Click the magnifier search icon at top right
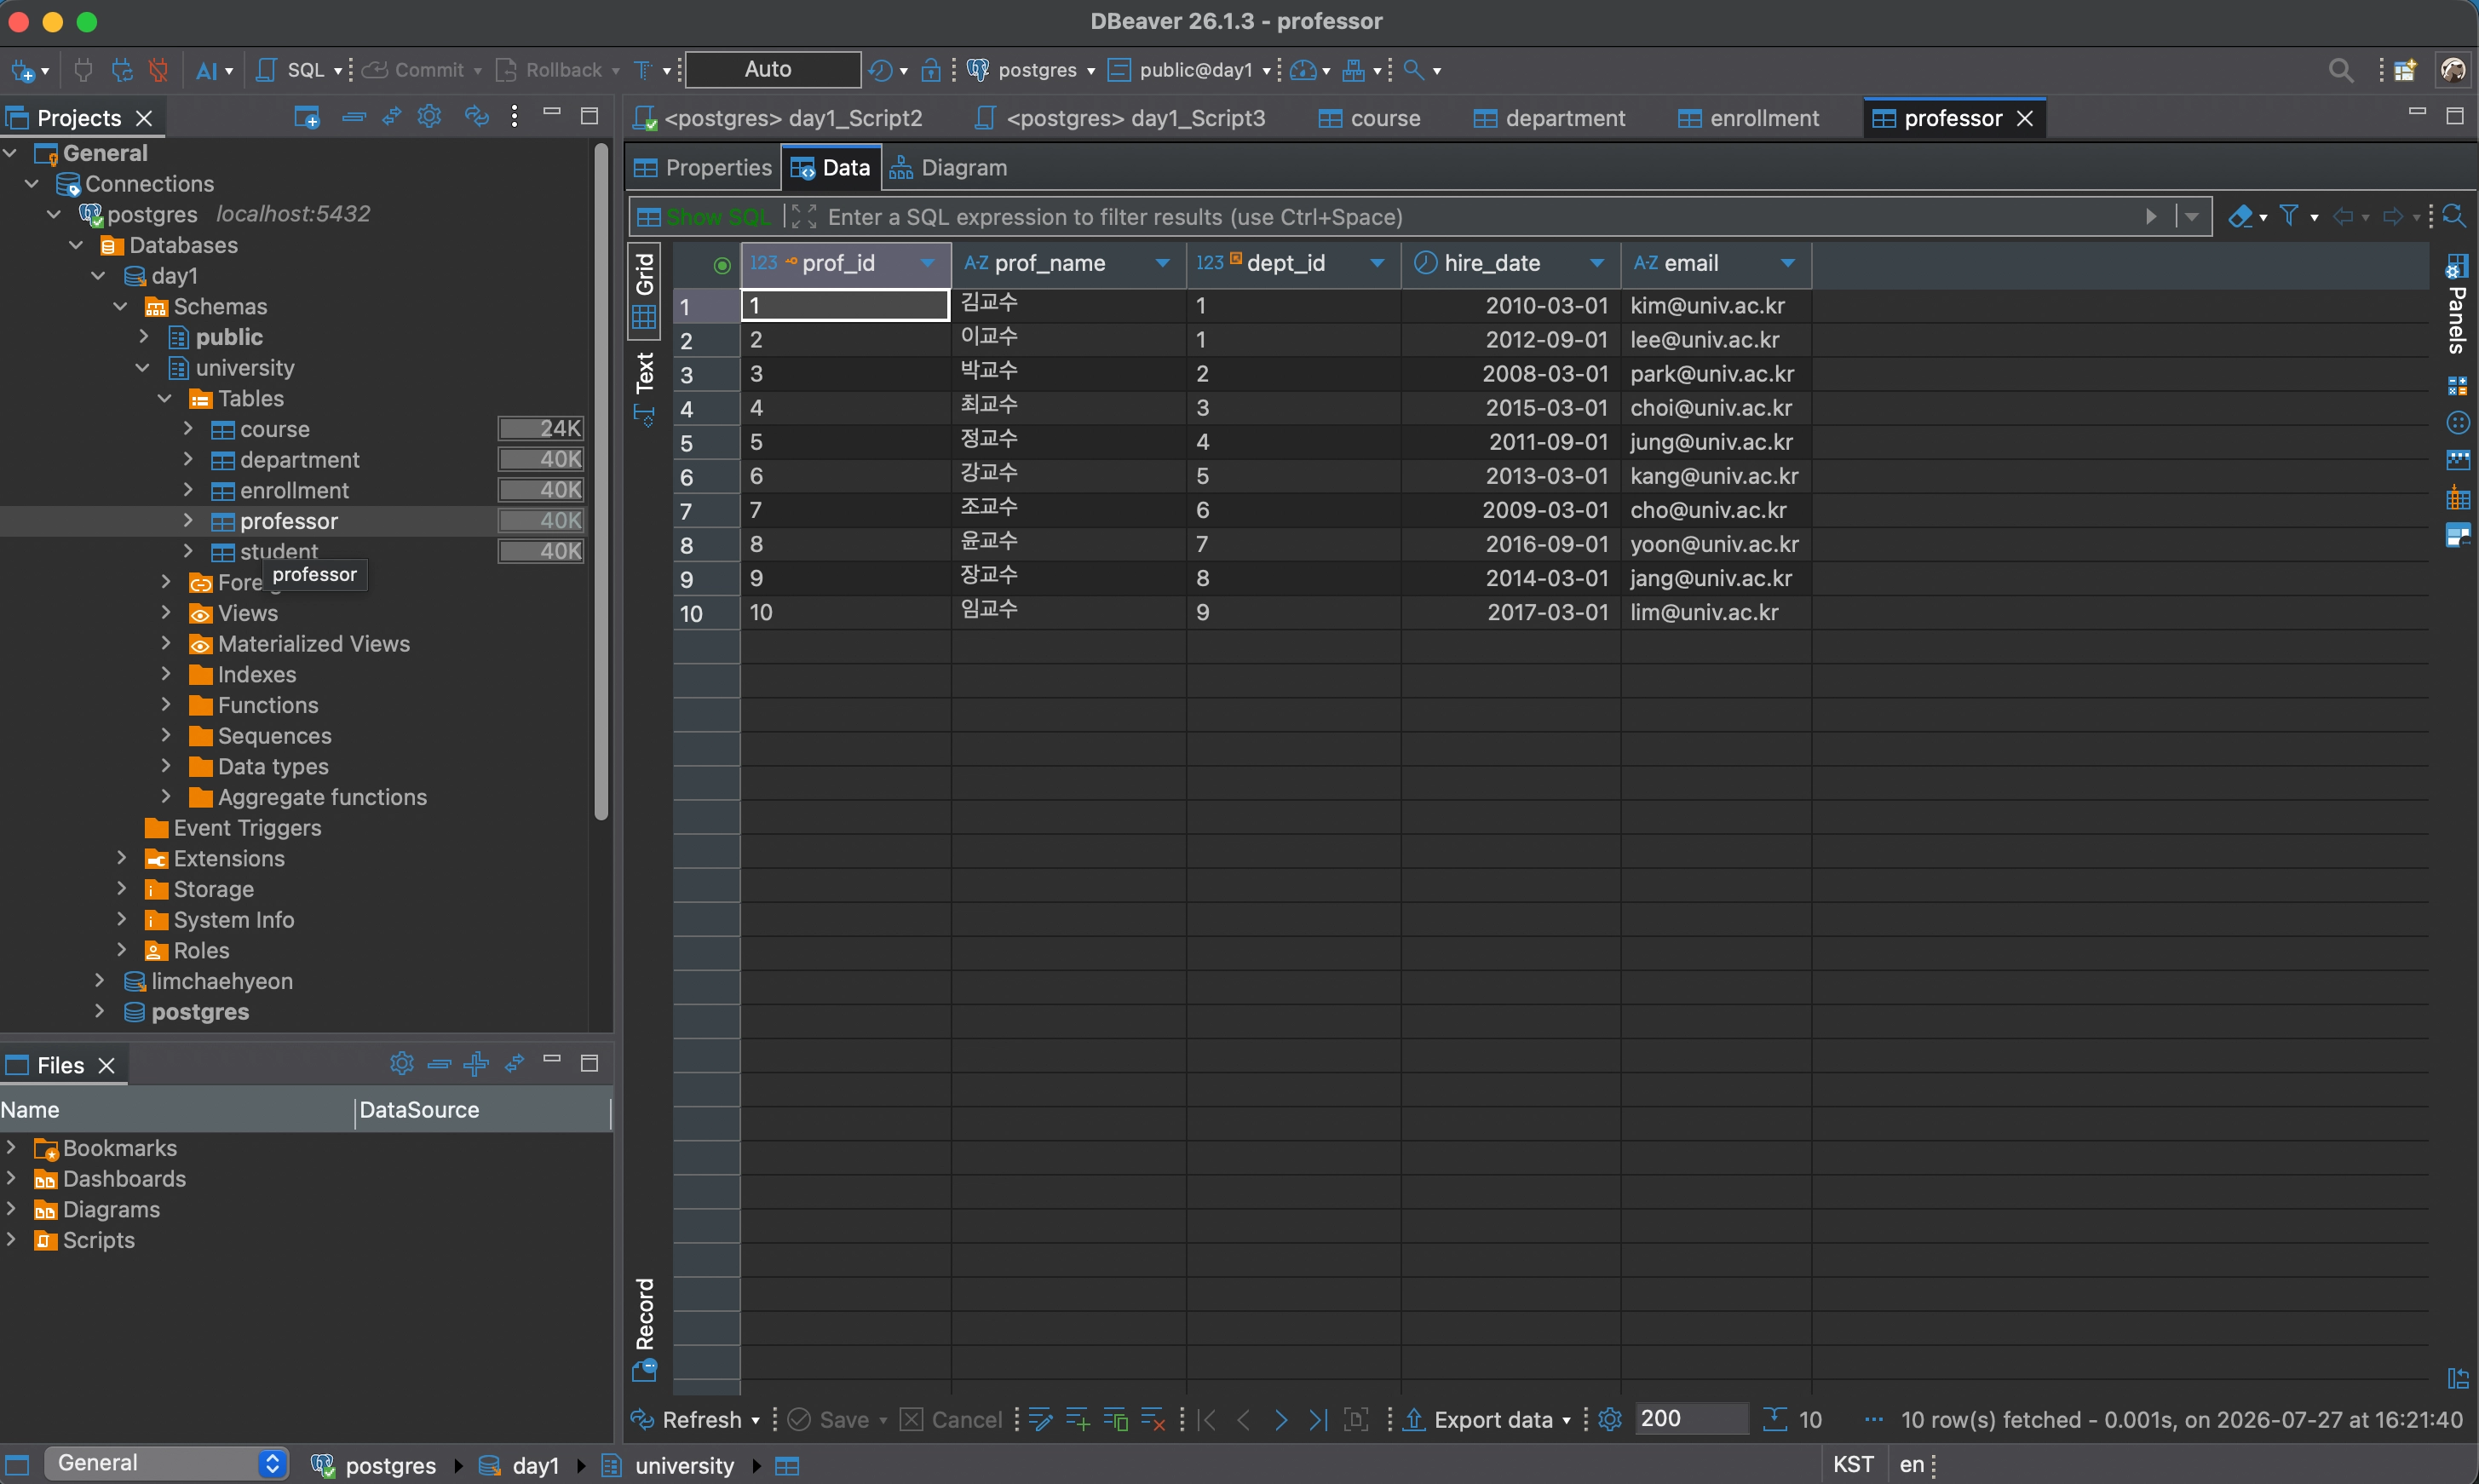This screenshot has width=2479, height=1484. [x=2341, y=70]
